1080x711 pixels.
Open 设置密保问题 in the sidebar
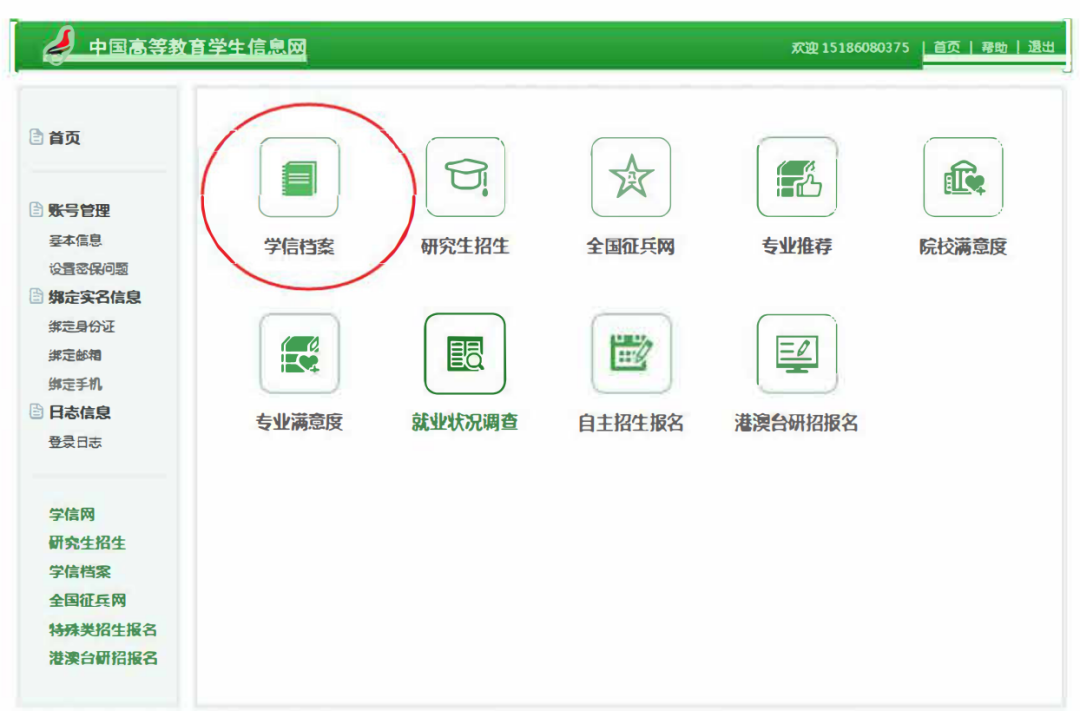pos(88,269)
